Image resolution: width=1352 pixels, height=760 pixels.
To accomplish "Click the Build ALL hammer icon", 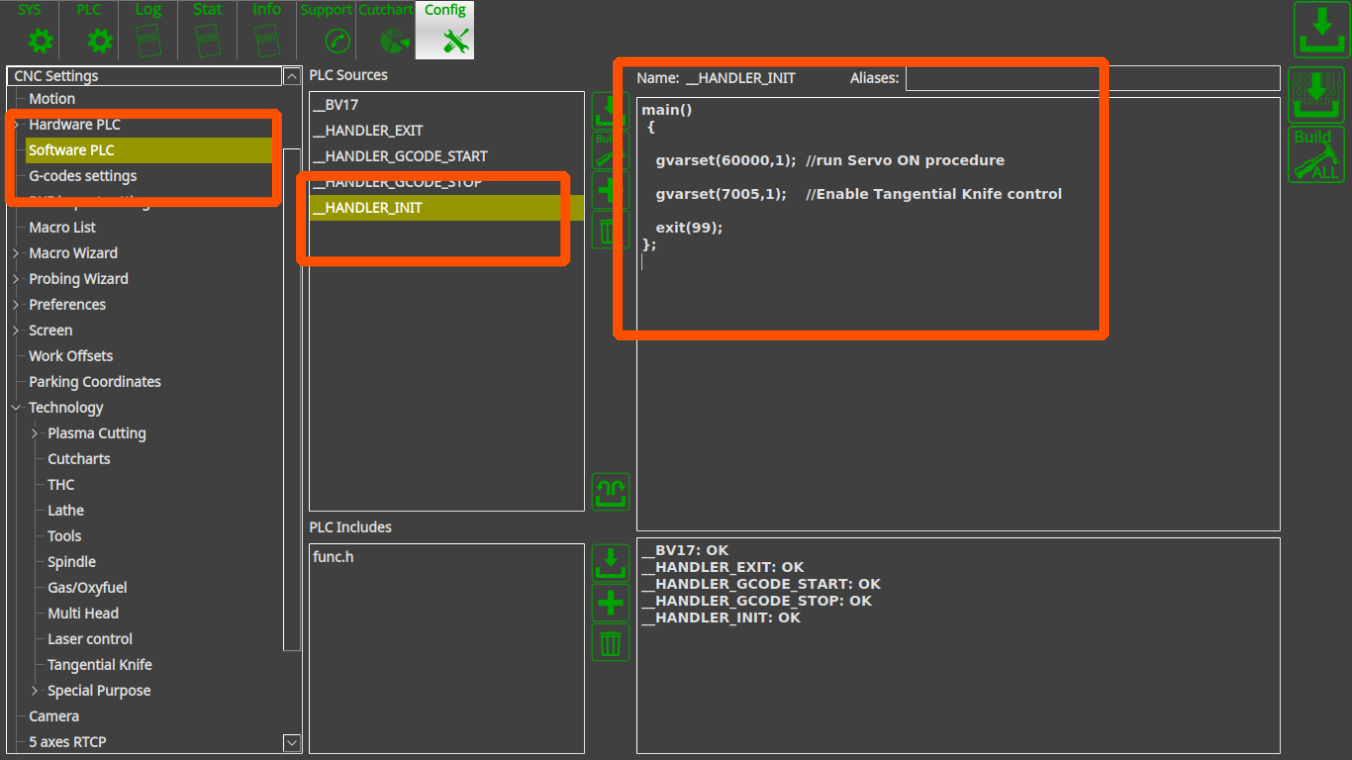I will pos(1317,155).
